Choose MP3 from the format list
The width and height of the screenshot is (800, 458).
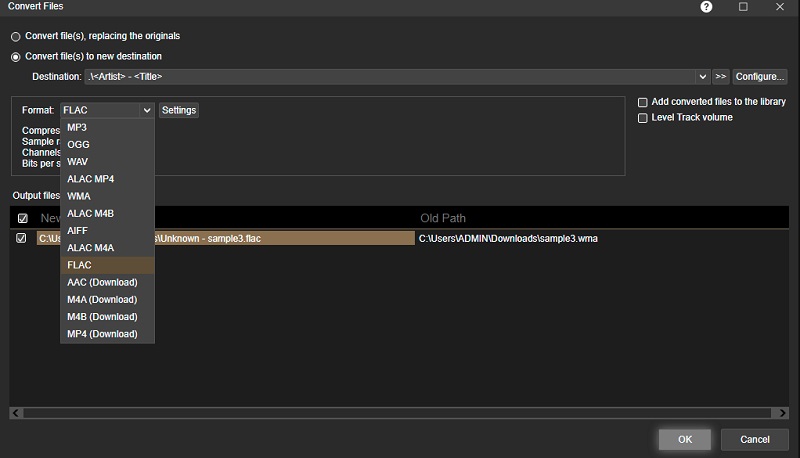coord(78,127)
